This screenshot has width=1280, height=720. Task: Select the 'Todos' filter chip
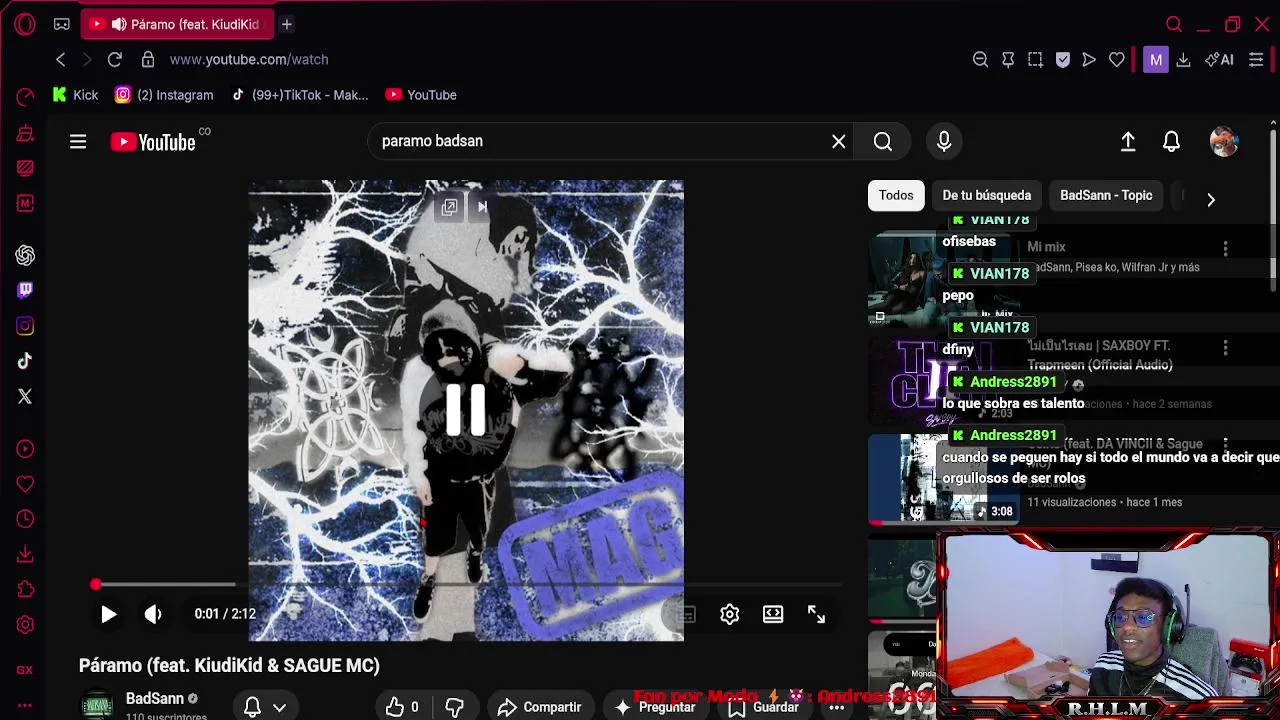point(896,195)
